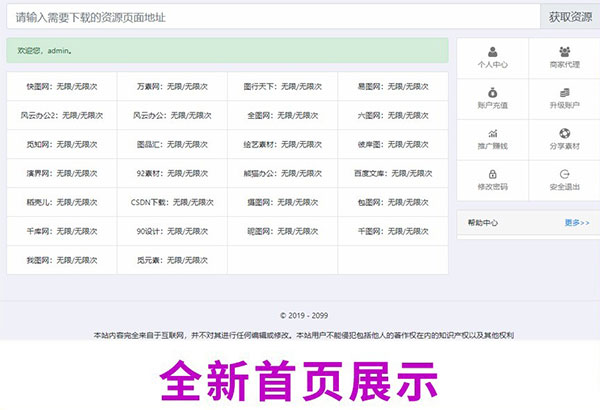The image size is (600, 410).
Task: Open 升级账户 coin stack icon
Action: click(564, 93)
